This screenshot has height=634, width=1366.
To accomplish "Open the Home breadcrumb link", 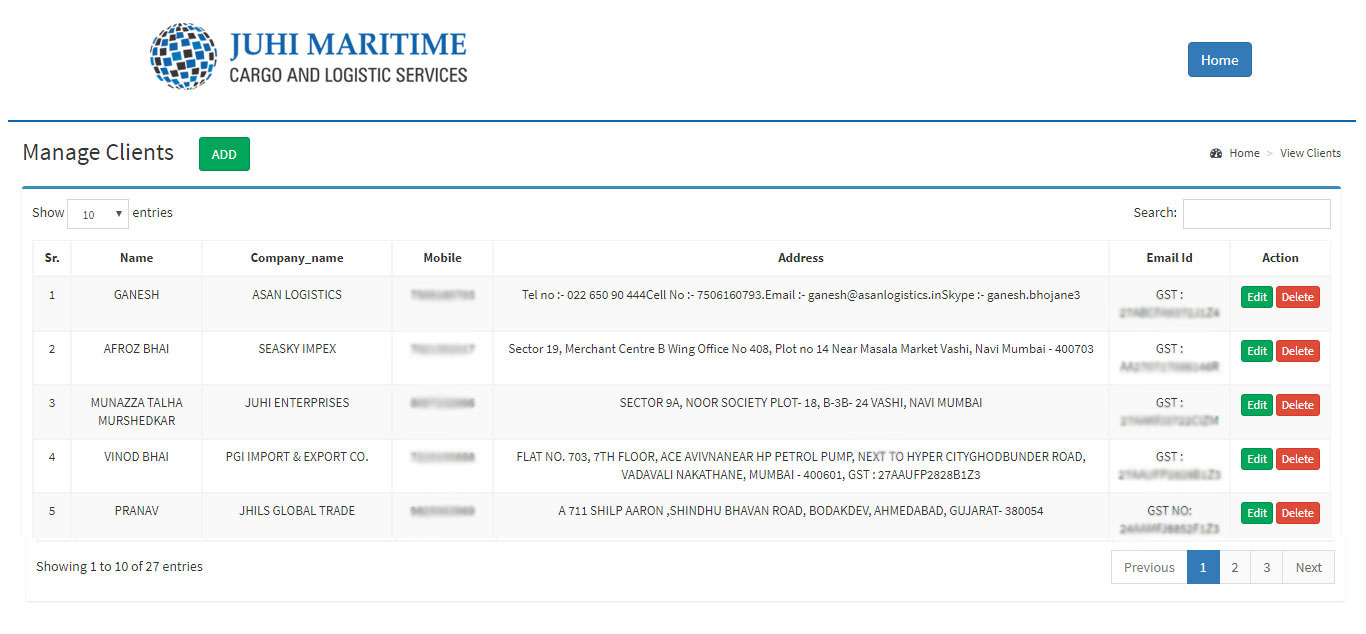I will click(1244, 153).
